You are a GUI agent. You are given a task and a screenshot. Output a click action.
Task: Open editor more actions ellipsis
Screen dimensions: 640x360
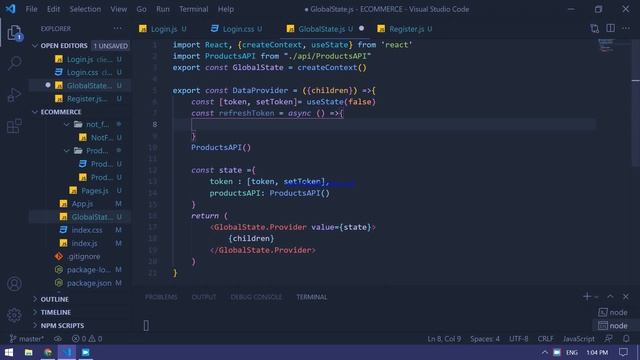coord(626,28)
